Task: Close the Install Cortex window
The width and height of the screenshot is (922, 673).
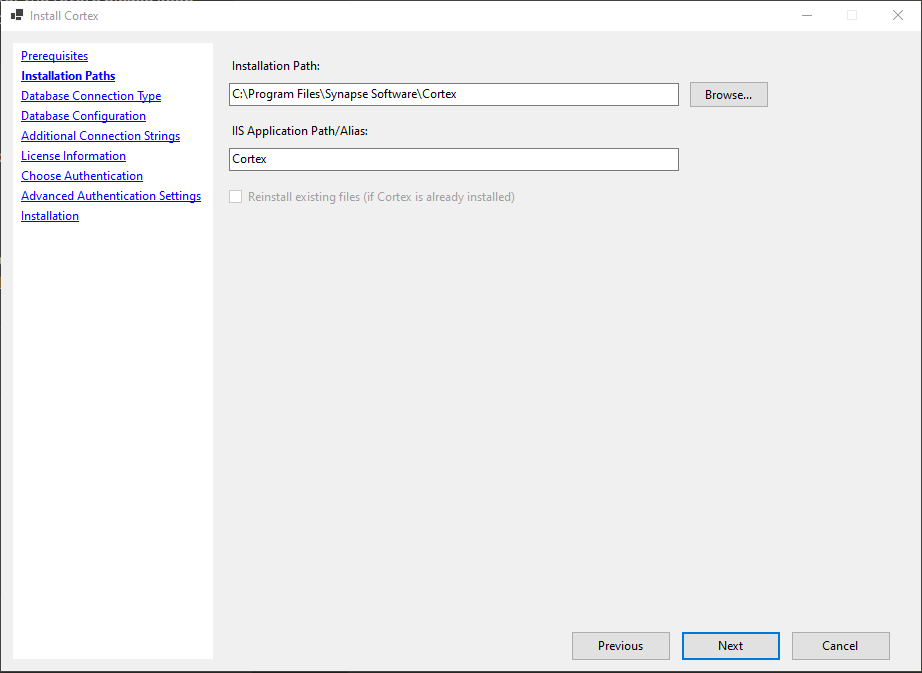Action: [897, 15]
